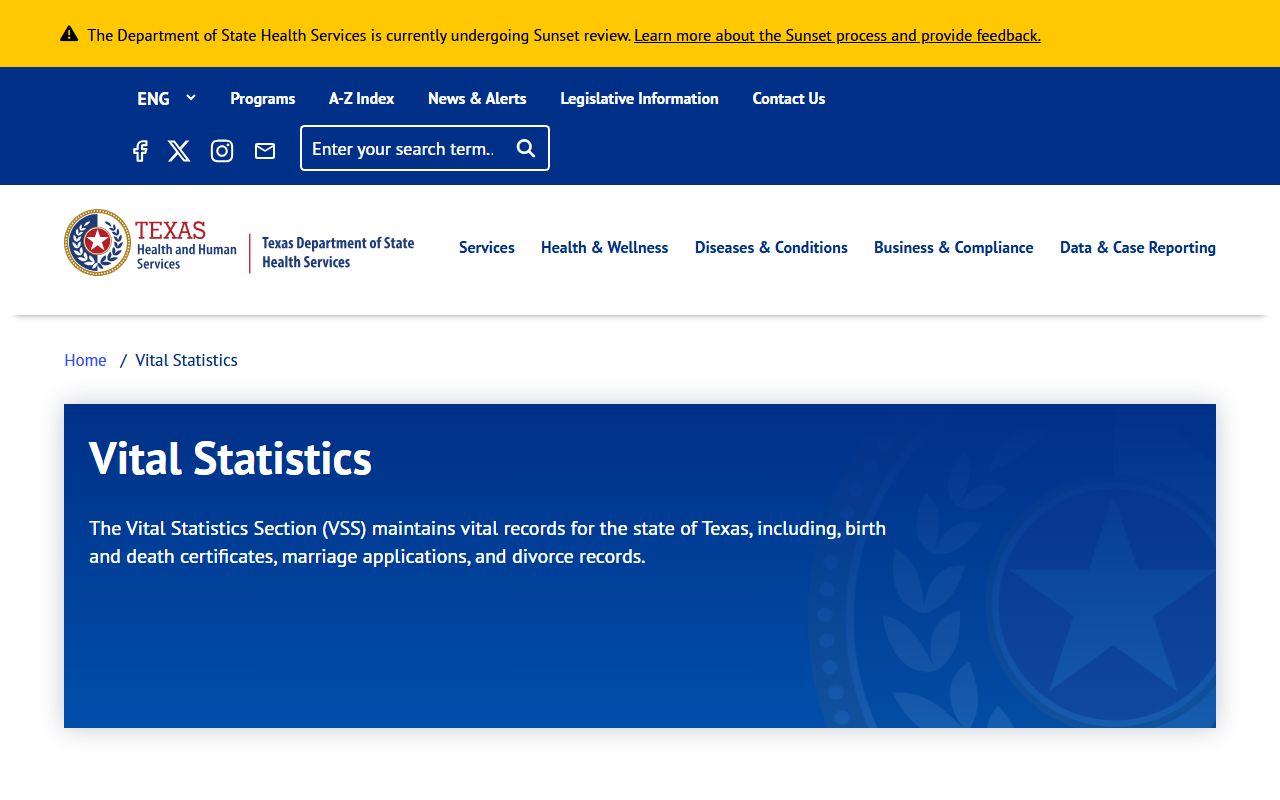Expand the ENG language dropdown
This screenshot has height=800, width=1280.
[x=166, y=98]
